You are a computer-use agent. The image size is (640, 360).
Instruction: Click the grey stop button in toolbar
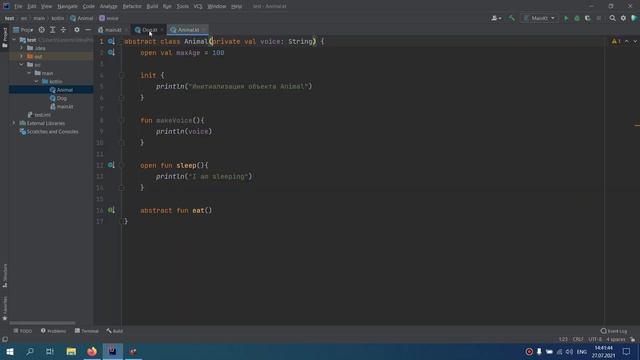coord(599,18)
